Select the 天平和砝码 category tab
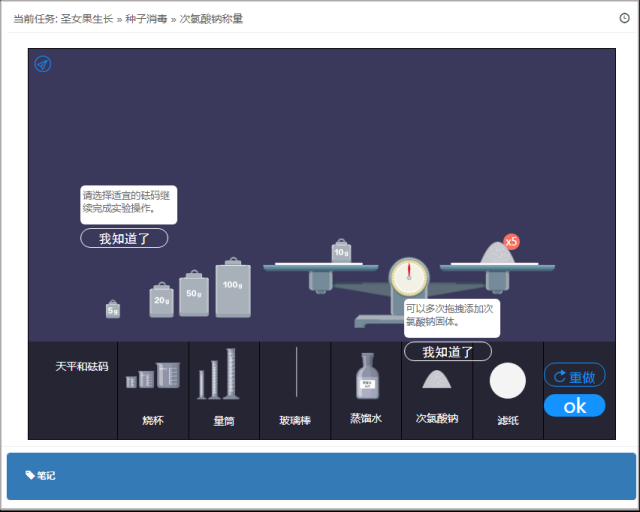The height and width of the screenshot is (512, 640). coord(81,367)
